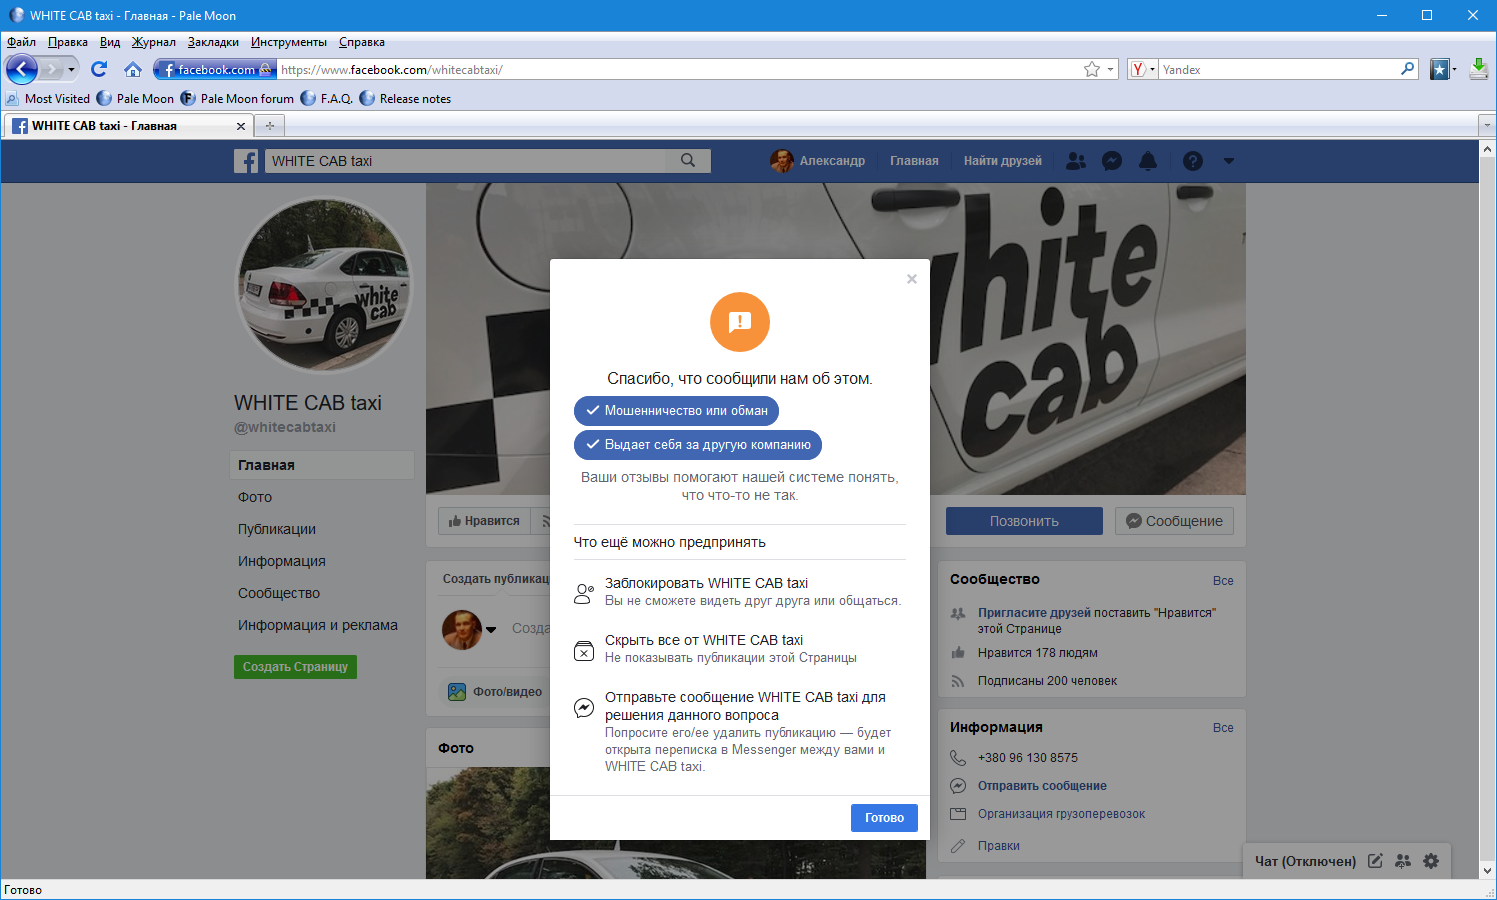This screenshot has height=900, width=1497.
Task: Open Facebook notifications bell icon
Action: [1148, 161]
